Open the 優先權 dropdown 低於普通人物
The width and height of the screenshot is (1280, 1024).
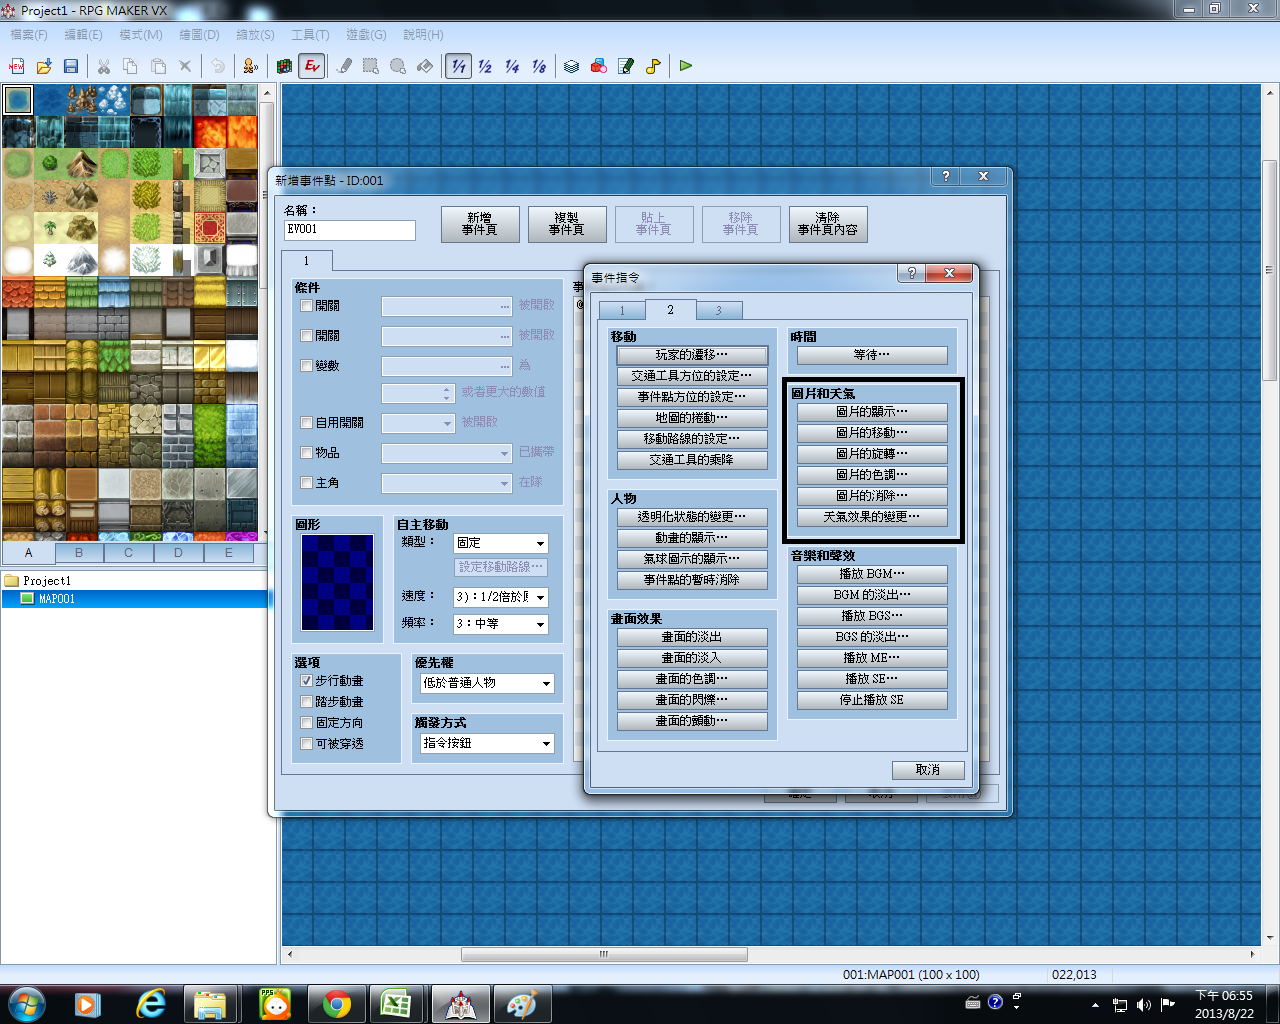(x=487, y=684)
